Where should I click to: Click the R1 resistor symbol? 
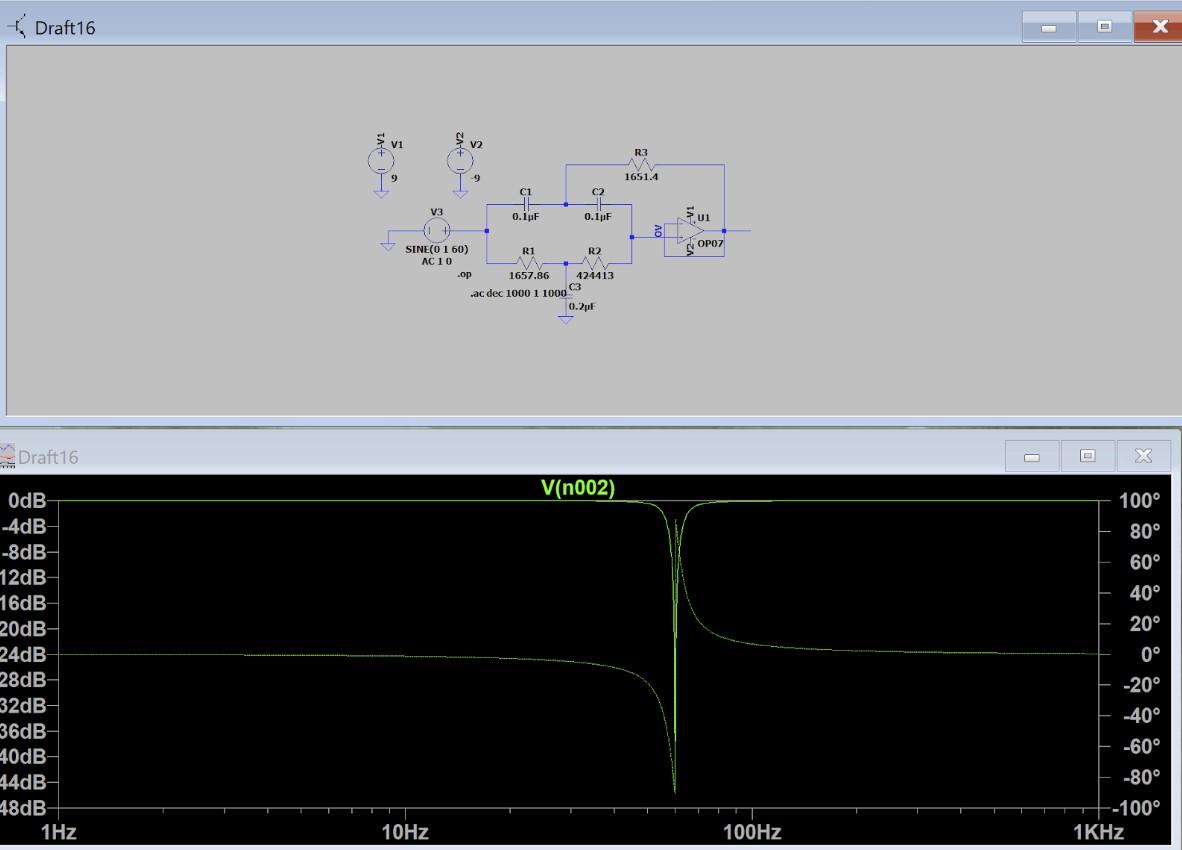point(529,263)
